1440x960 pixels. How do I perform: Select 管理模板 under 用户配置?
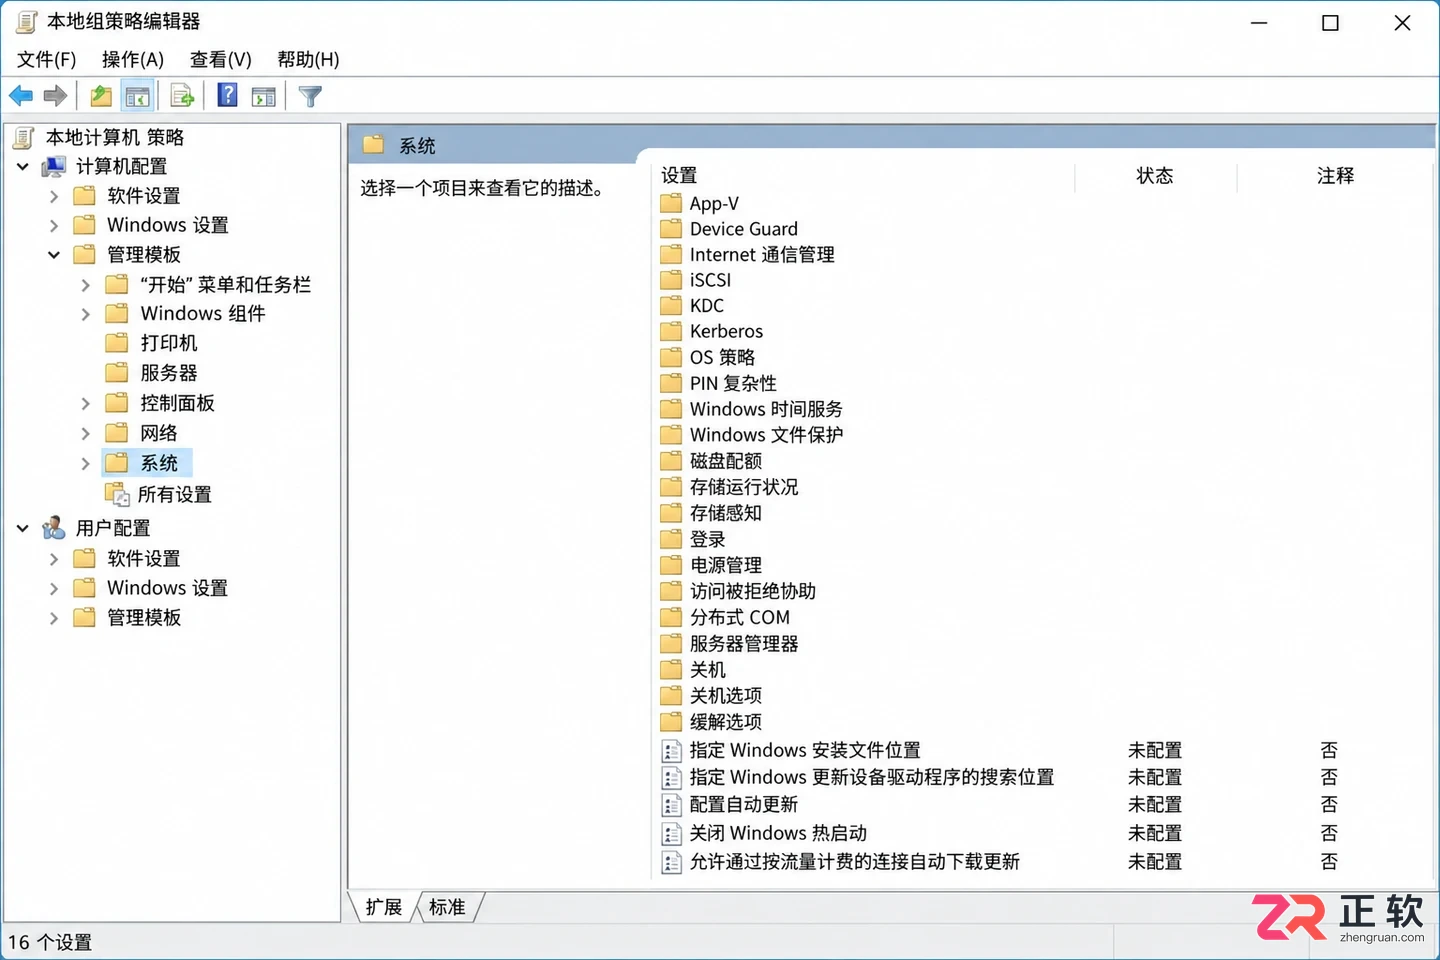tap(144, 617)
